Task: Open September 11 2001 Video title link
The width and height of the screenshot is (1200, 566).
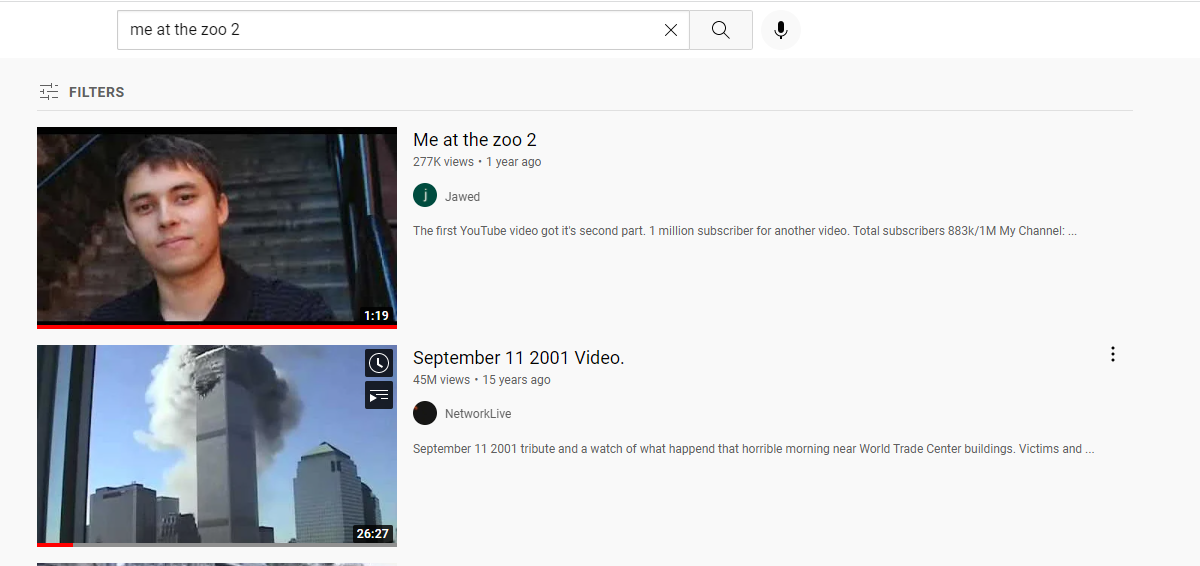Action: 519,358
